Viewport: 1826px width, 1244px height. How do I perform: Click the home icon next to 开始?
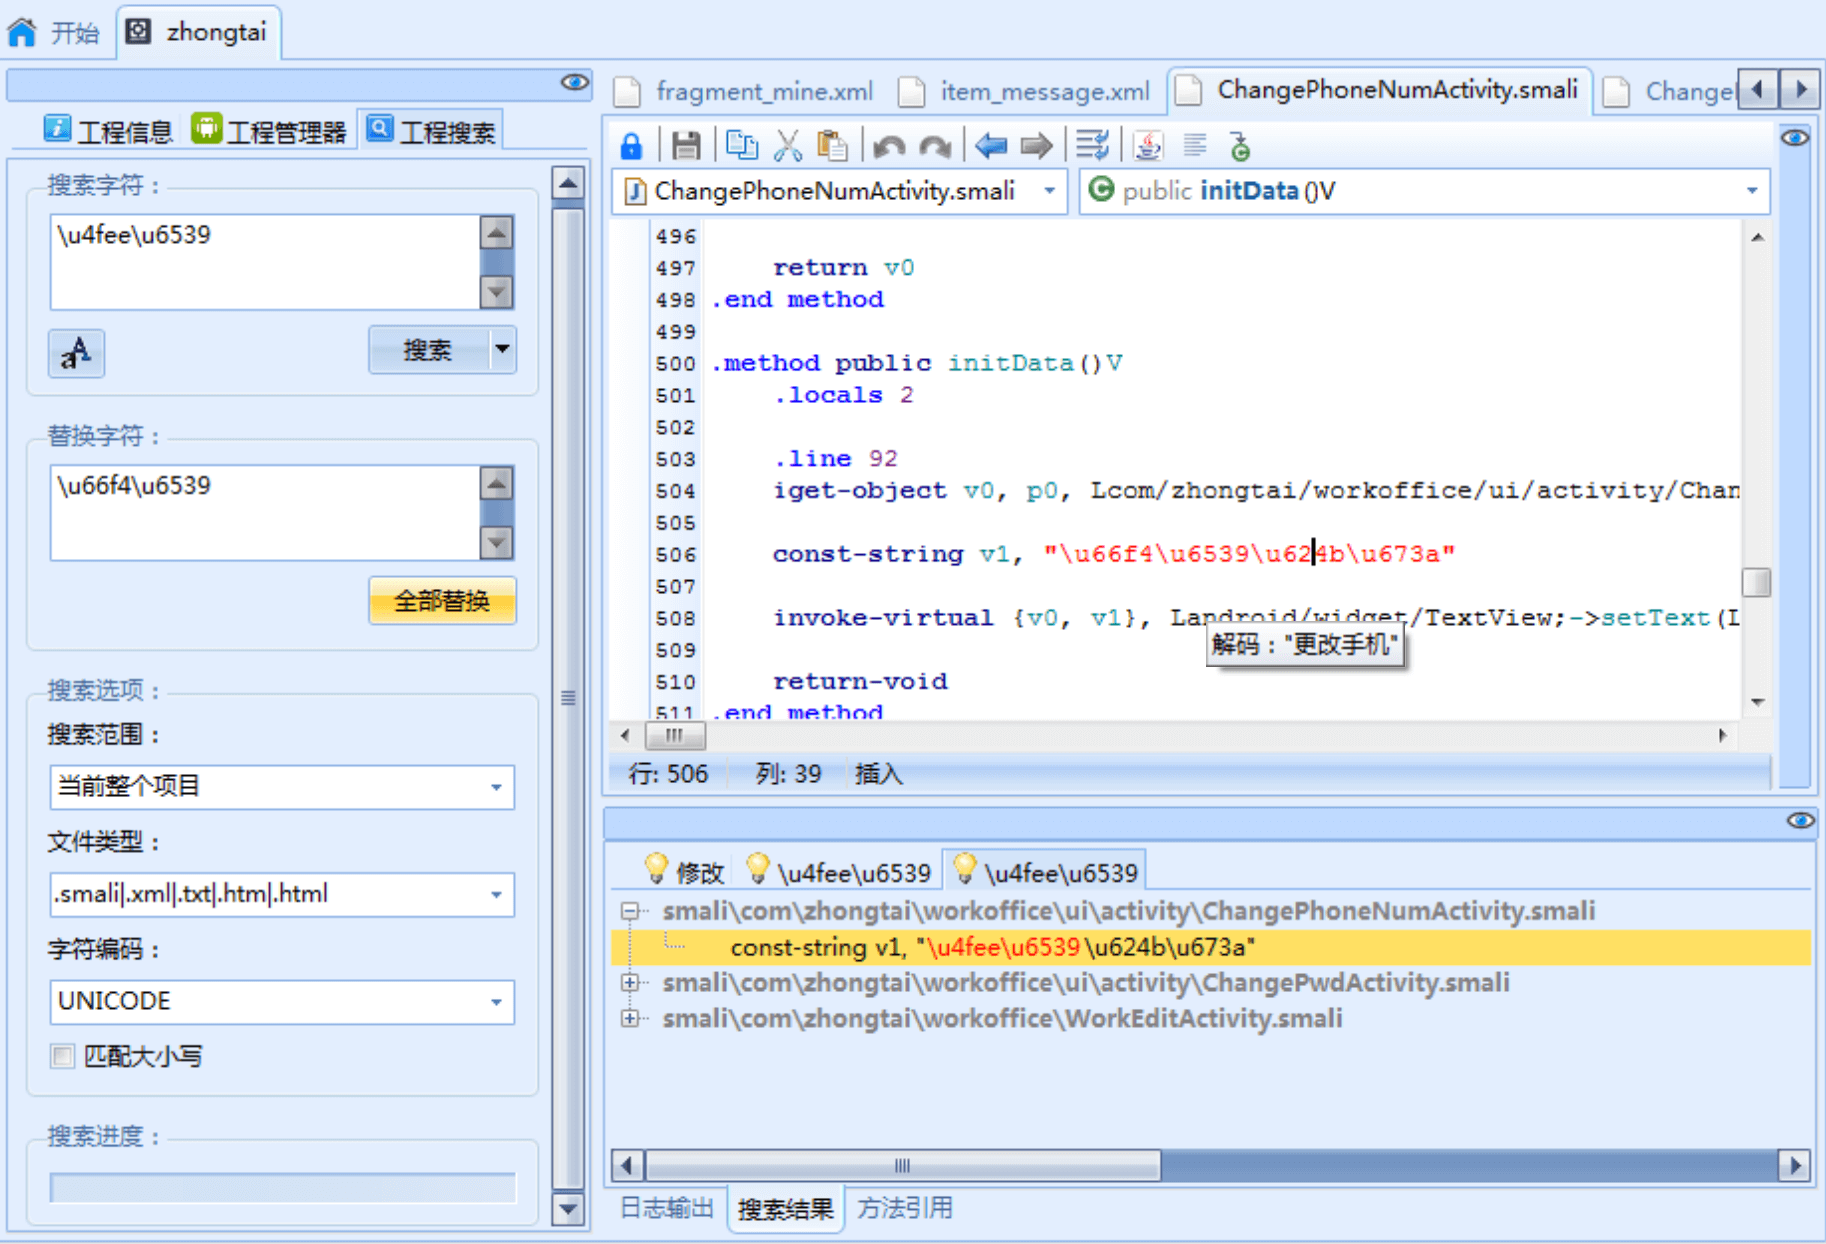coord(22,33)
